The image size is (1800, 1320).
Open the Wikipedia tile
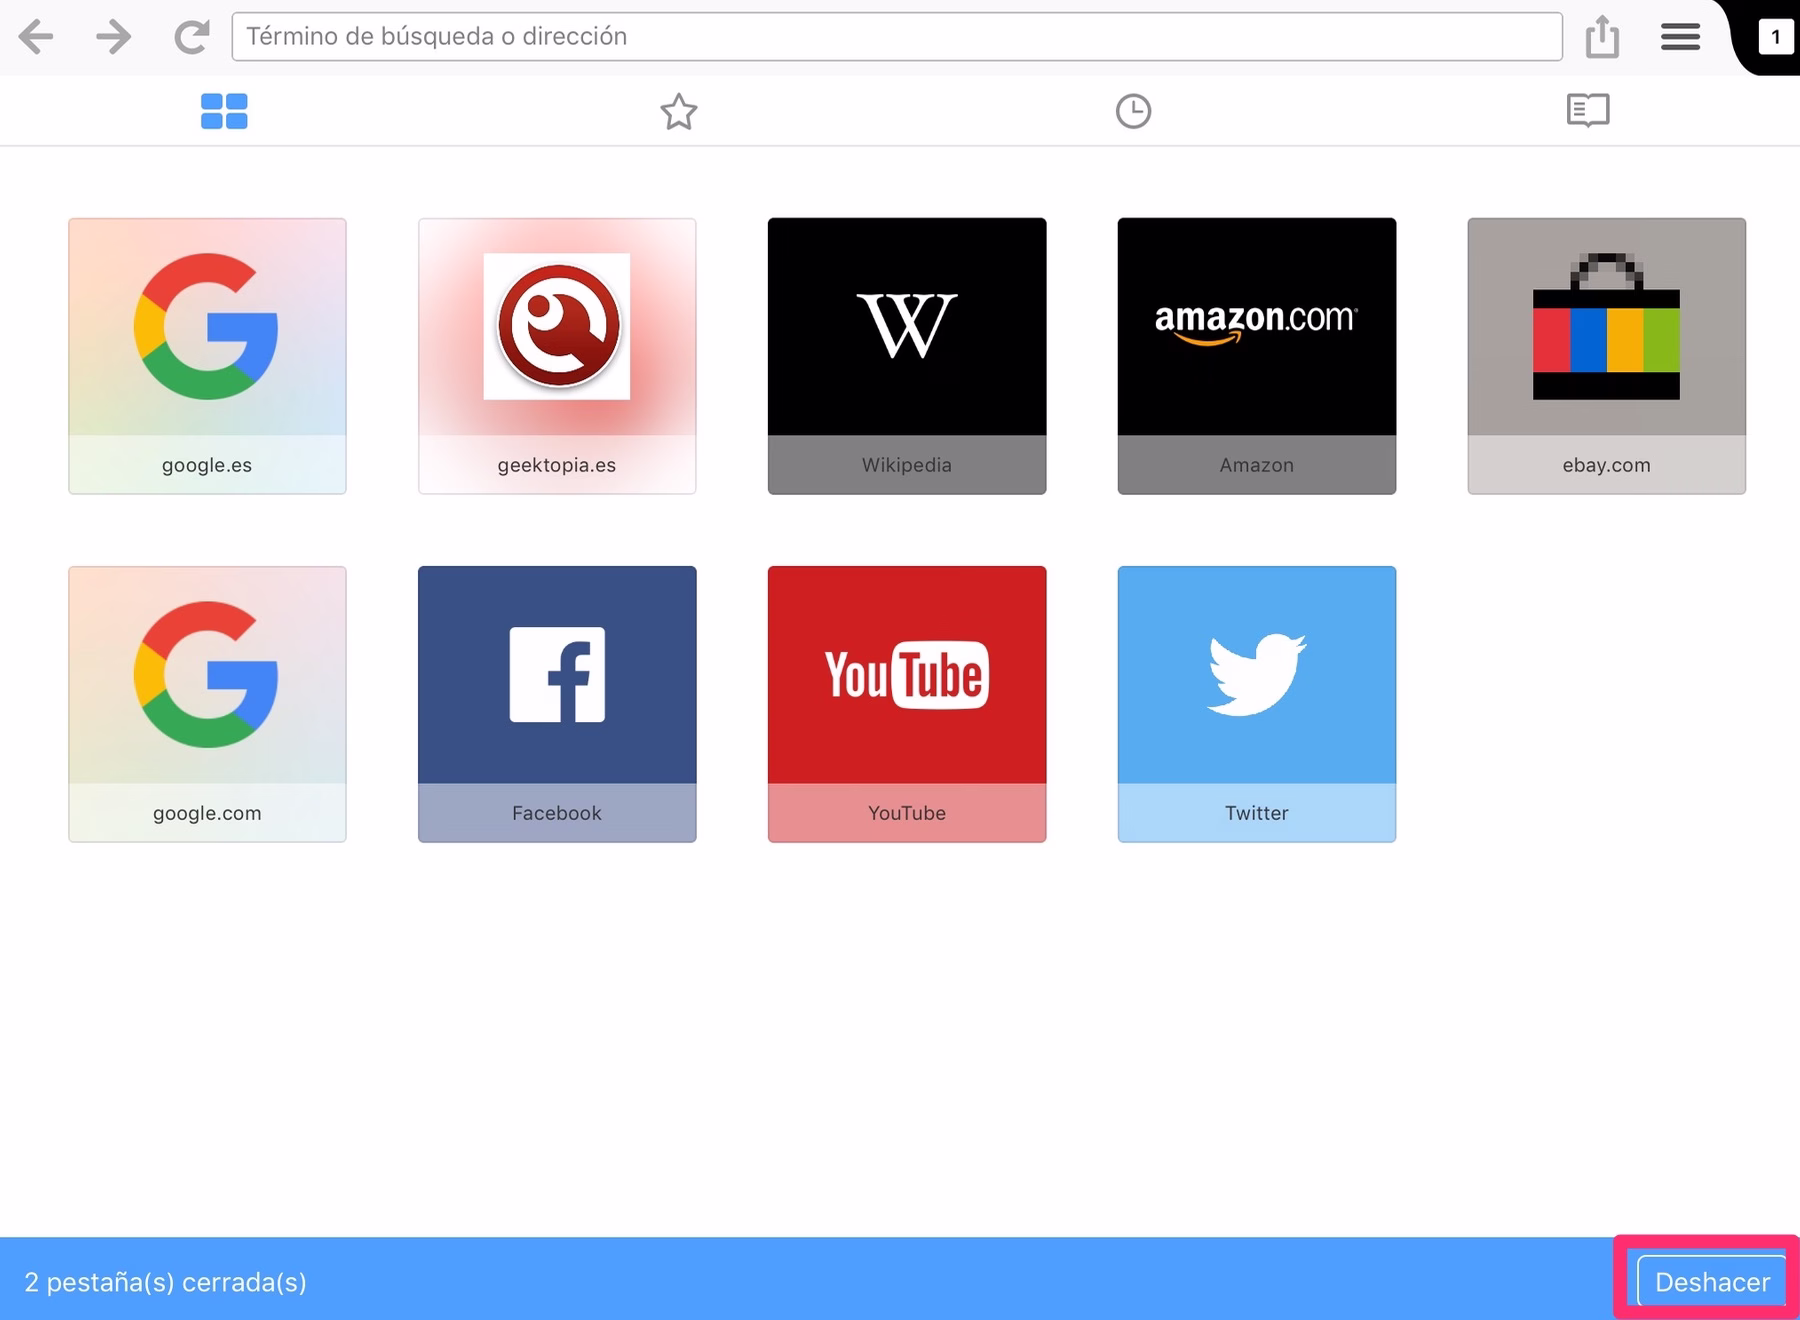click(907, 356)
